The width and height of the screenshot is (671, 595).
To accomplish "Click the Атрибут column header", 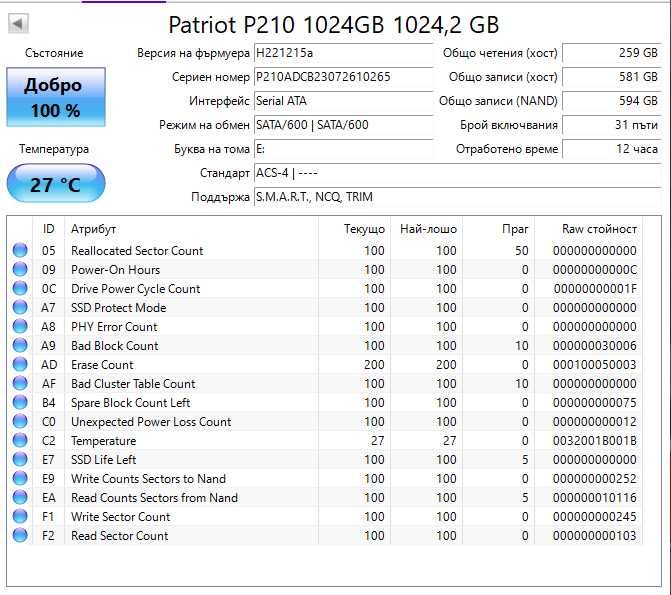I will click(x=192, y=229).
